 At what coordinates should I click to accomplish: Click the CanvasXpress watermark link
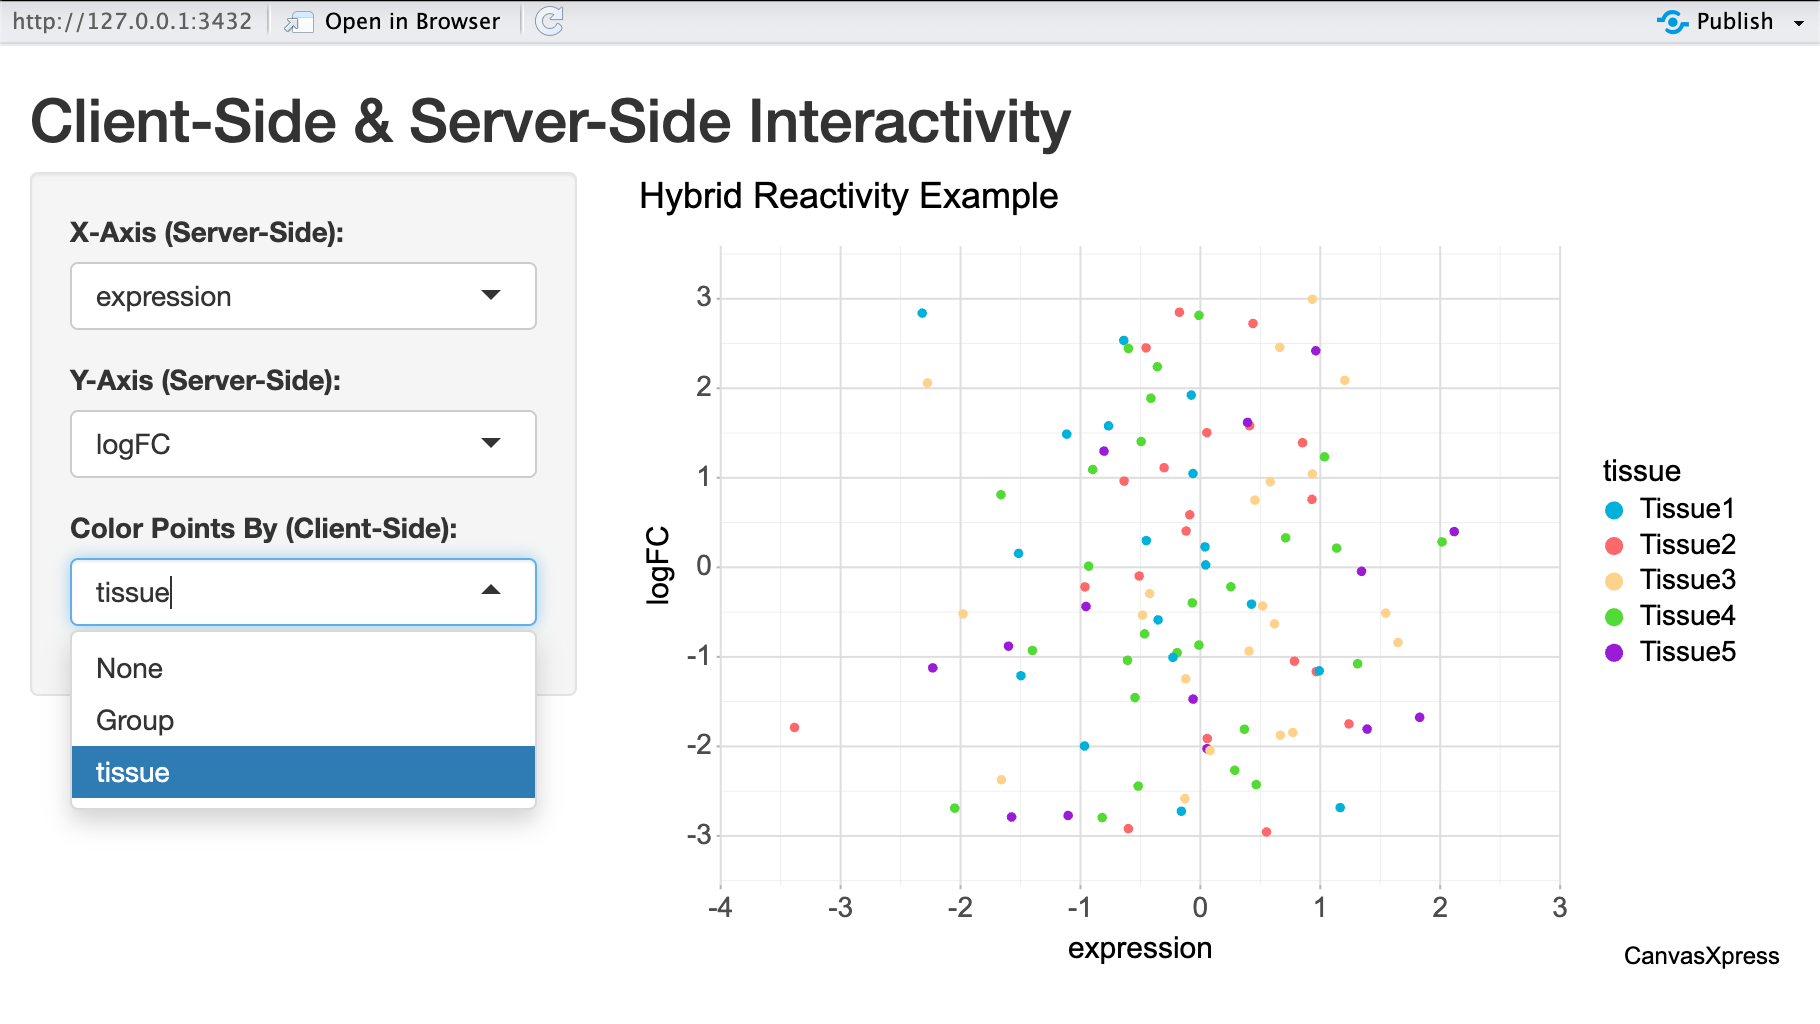pyautogui.click(x=1700, y=956)
